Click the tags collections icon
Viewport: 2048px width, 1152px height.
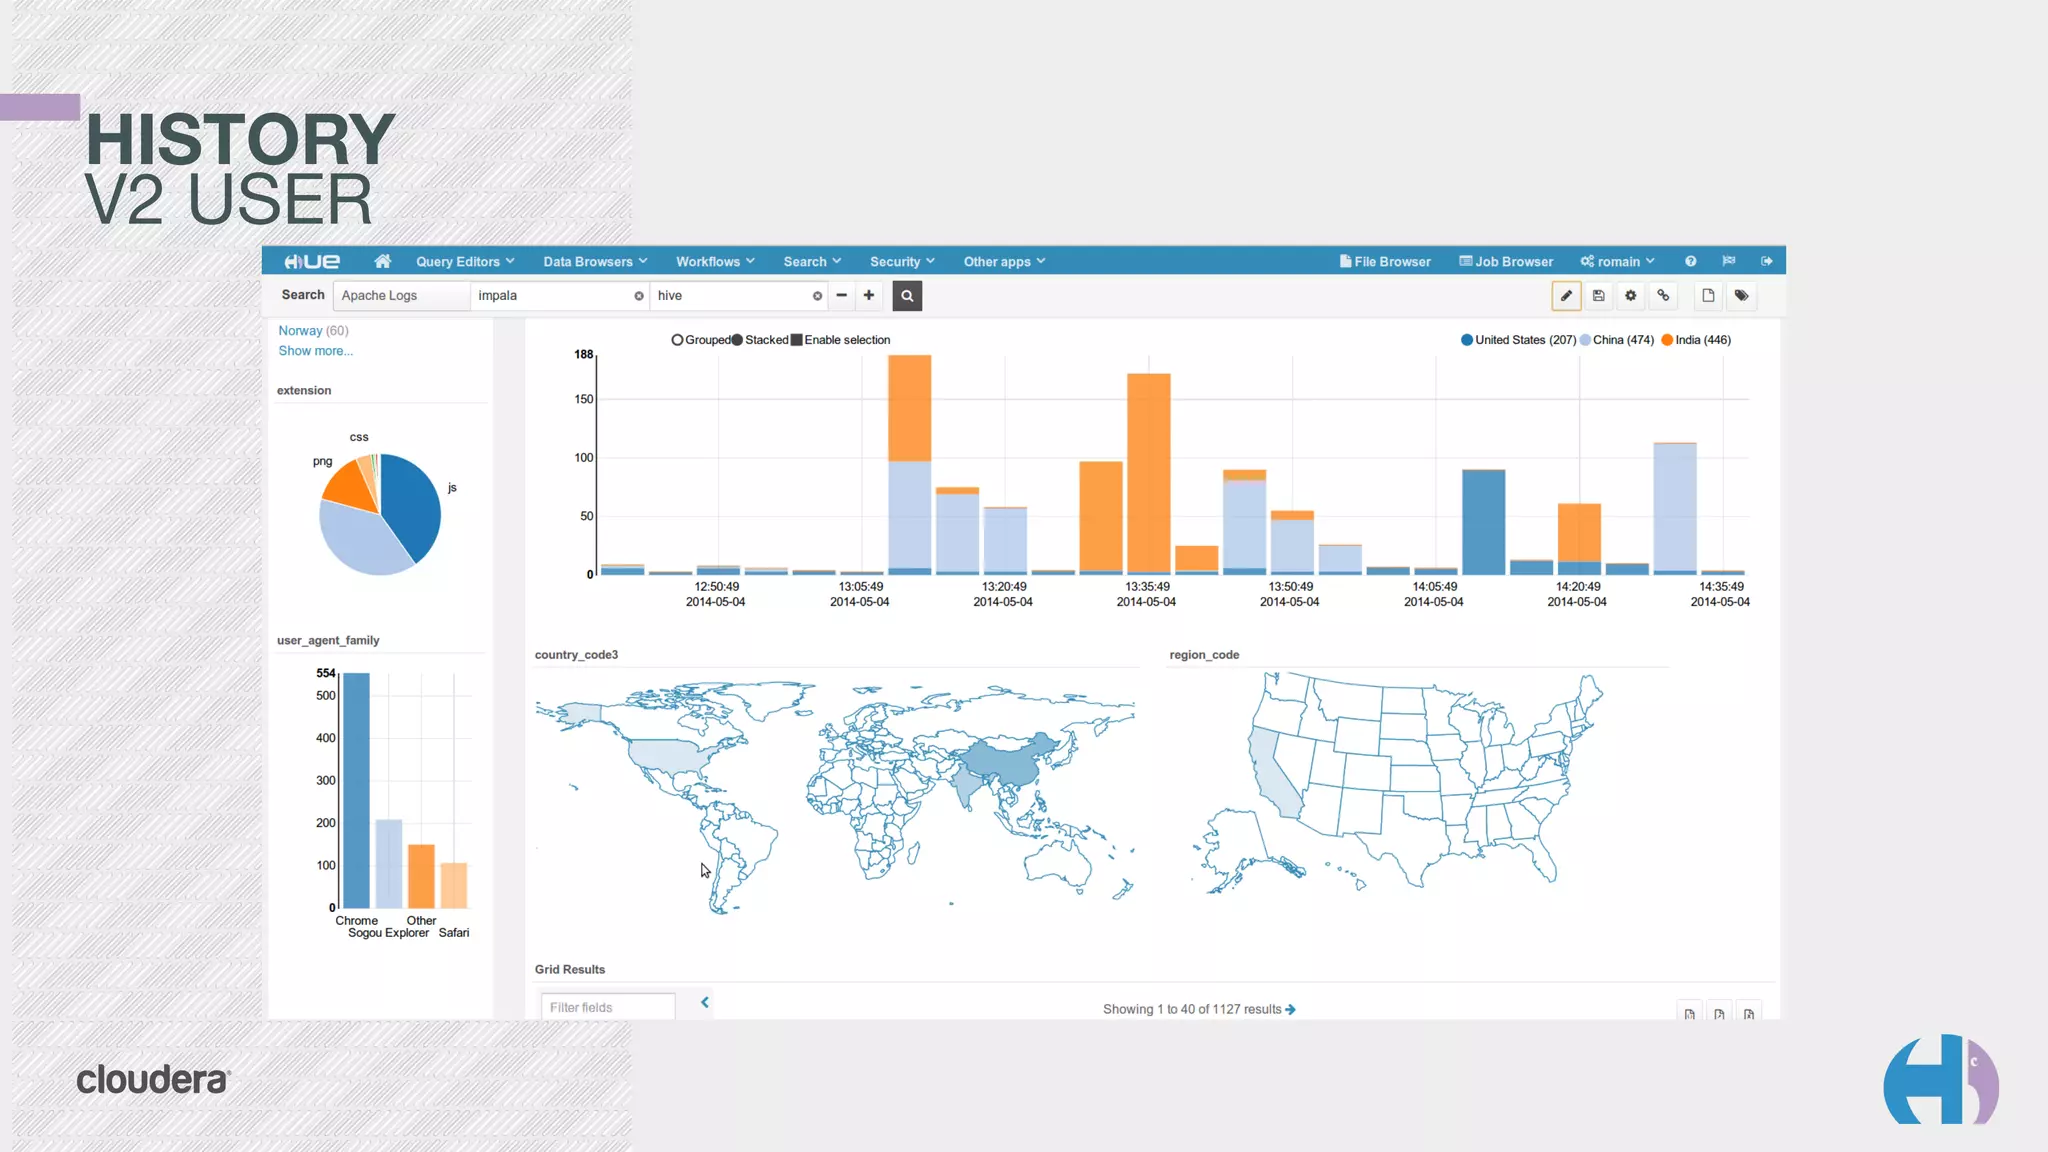point(1741,295)
